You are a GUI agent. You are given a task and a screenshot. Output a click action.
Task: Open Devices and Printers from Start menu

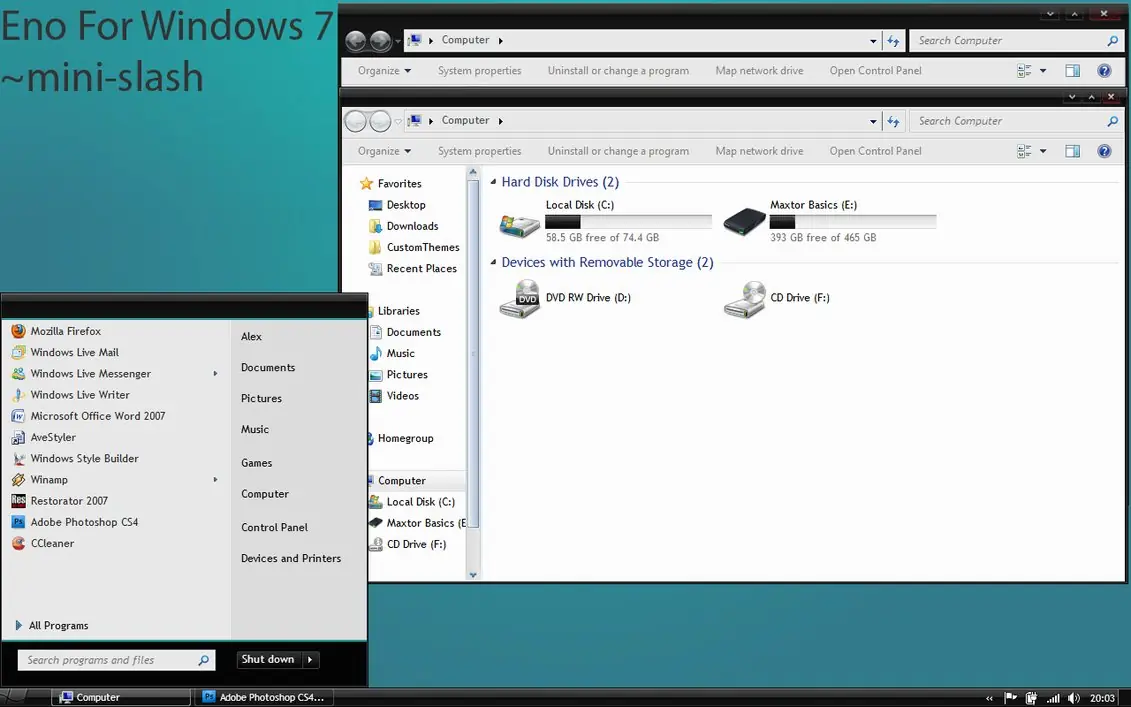(291, 558)
